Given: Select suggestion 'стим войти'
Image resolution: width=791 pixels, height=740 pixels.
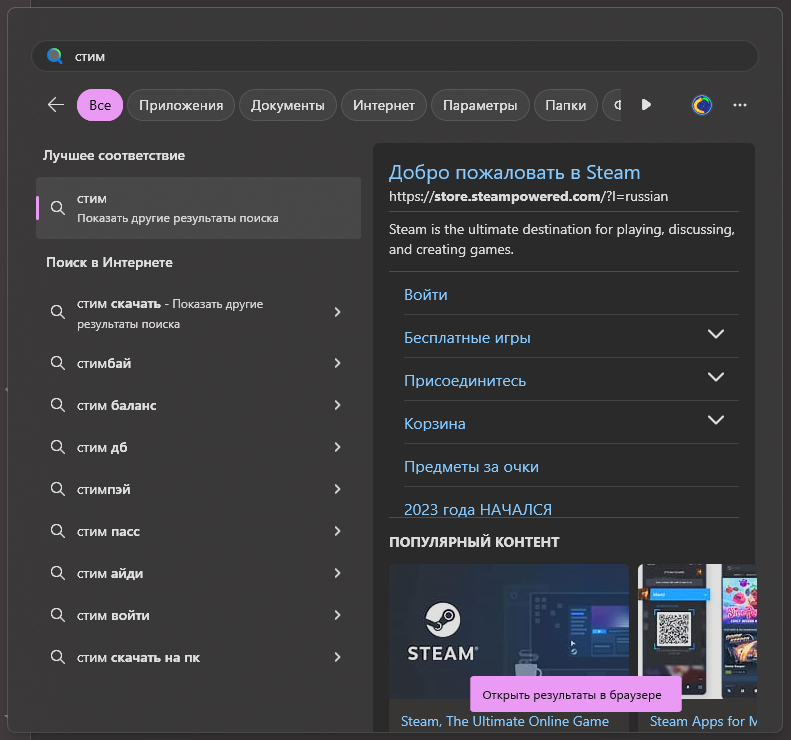Looking at the screenshot, I should [x=198, y=615].
